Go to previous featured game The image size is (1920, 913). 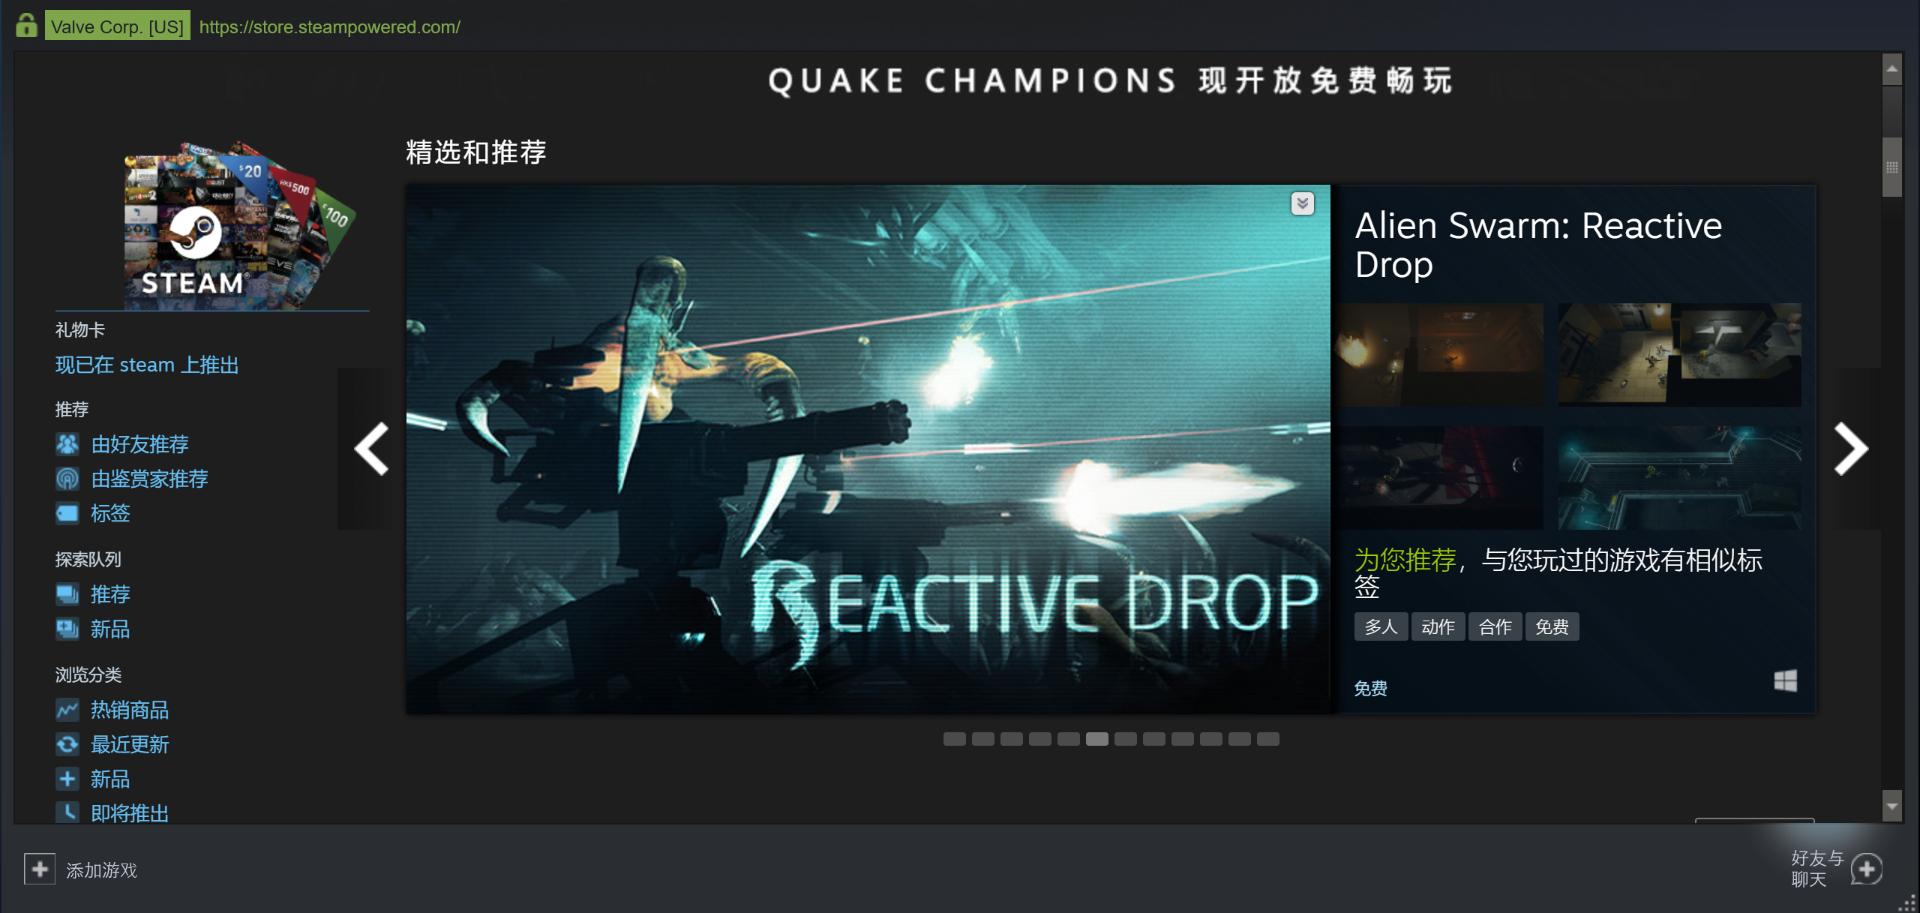point(372,449)
